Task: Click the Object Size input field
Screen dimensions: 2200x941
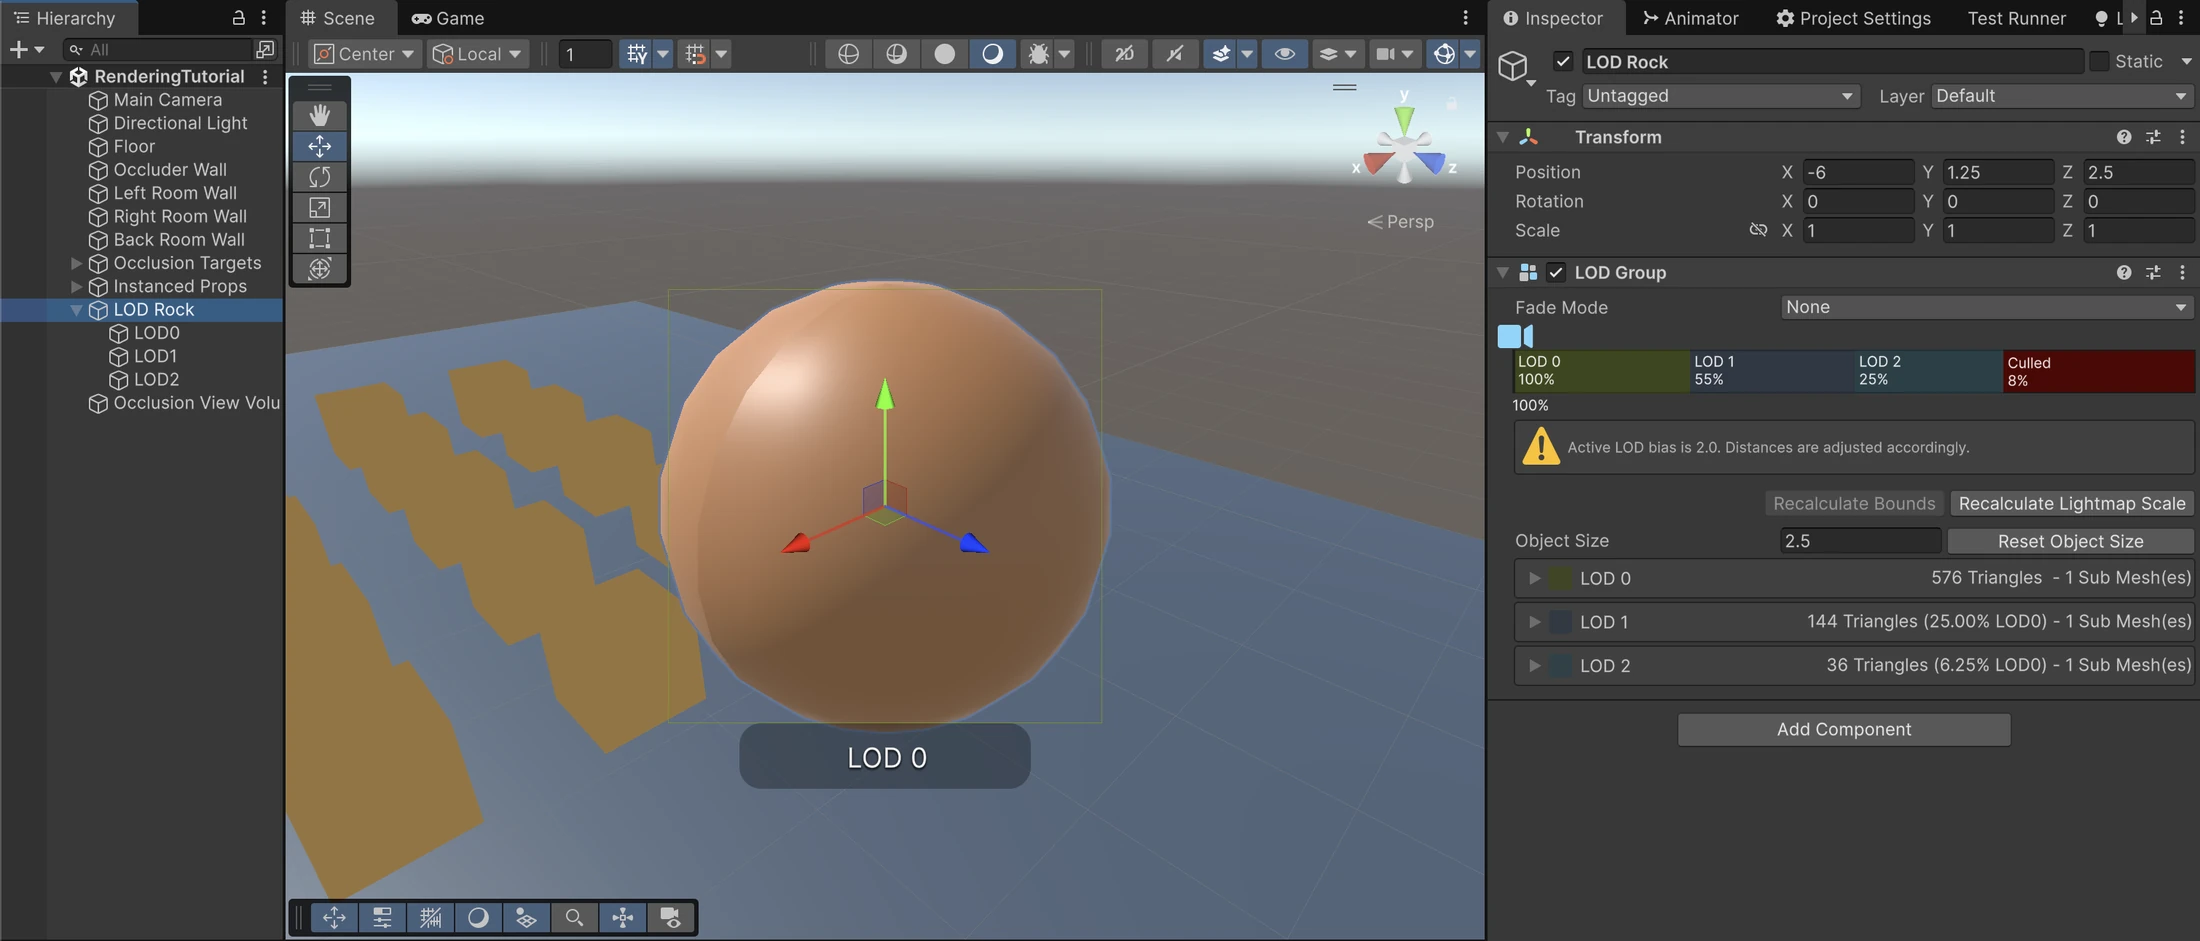Action: point(1860,541)
